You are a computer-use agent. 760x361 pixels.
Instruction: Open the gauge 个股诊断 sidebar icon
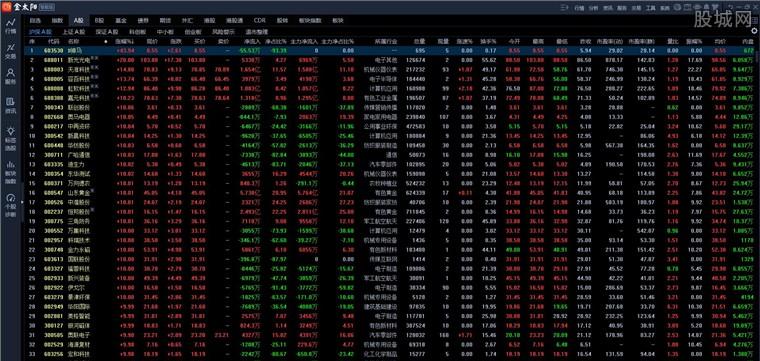(x=10, y=204)
